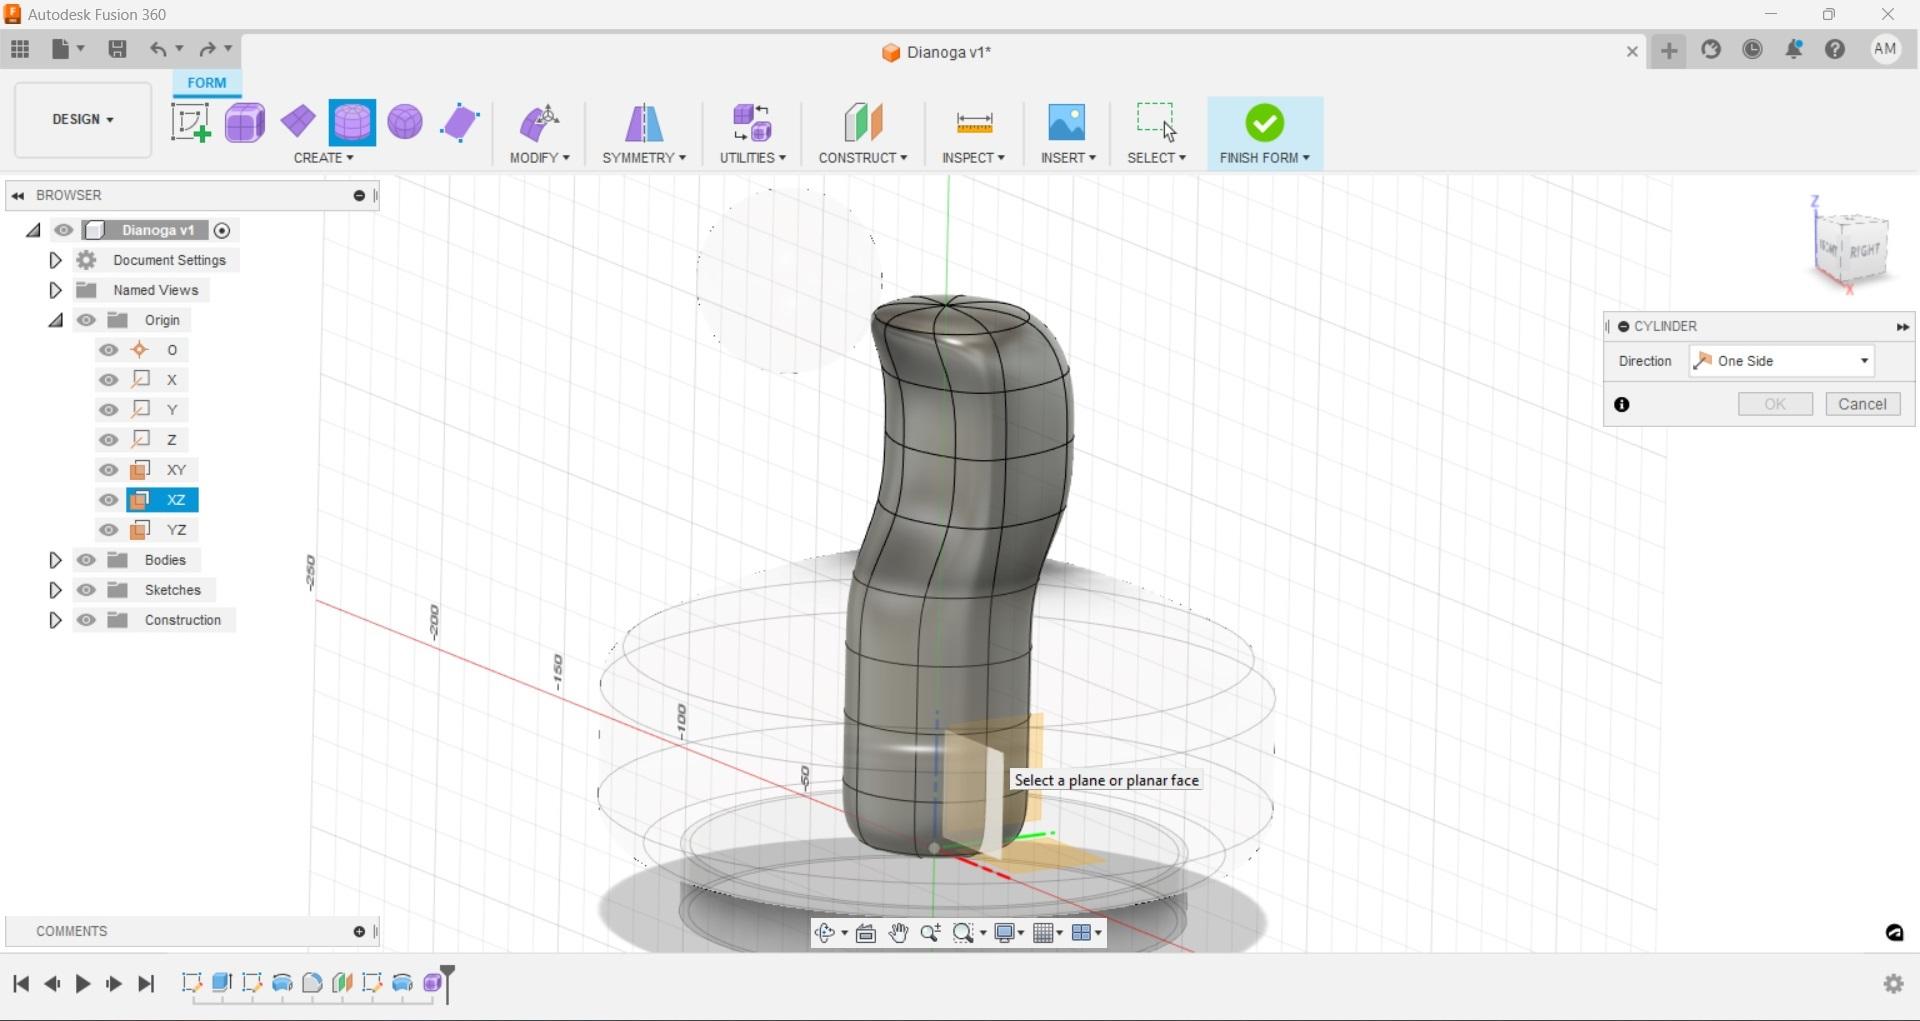Image resolution: width=1920 pixels, height=1021 pixels.
Task: Cancel the Cylinder command
Action: (1862, 403)
